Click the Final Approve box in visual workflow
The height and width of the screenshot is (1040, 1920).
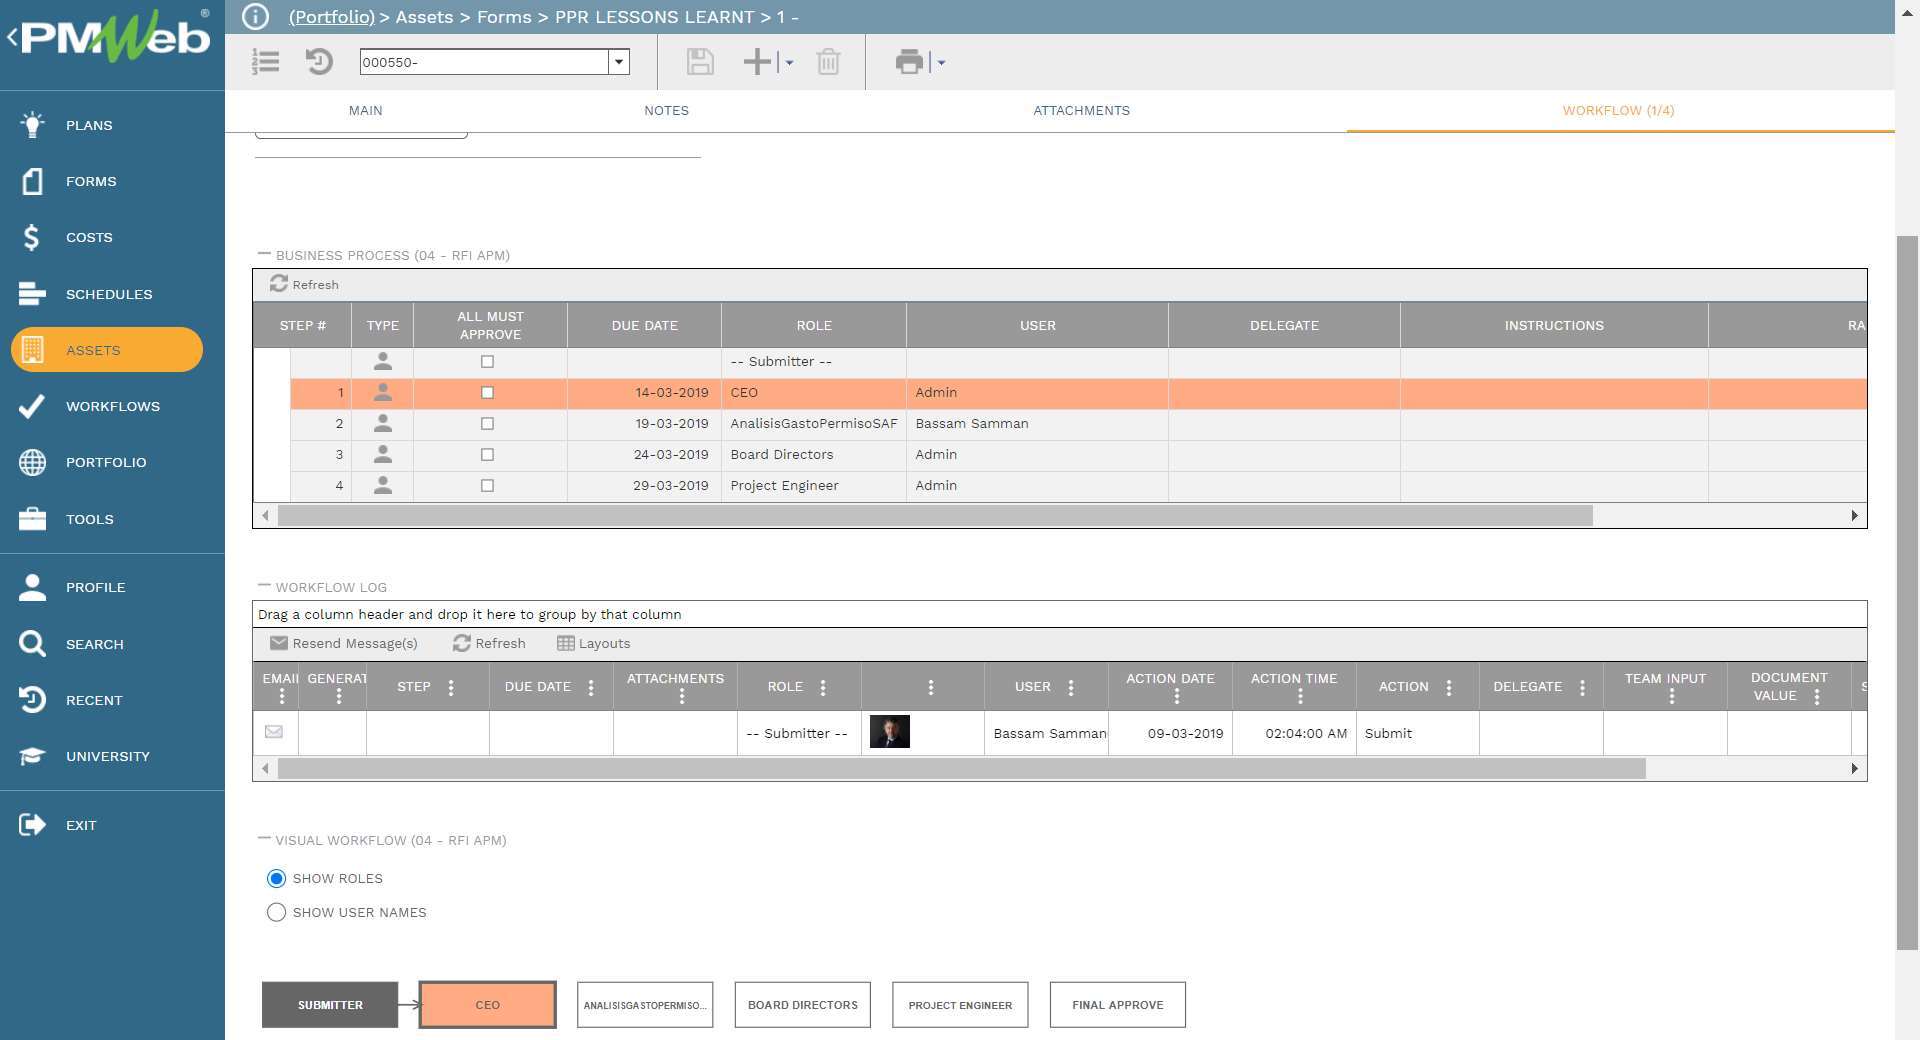[x=1118, y=1005]
